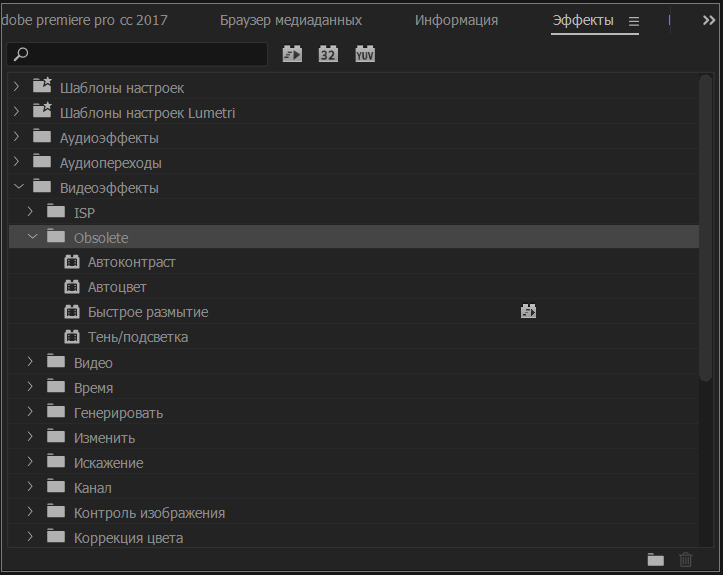Click the Быстрое размытие effect icon
Viewport: 723px width, 575px height.
point(72,312)
